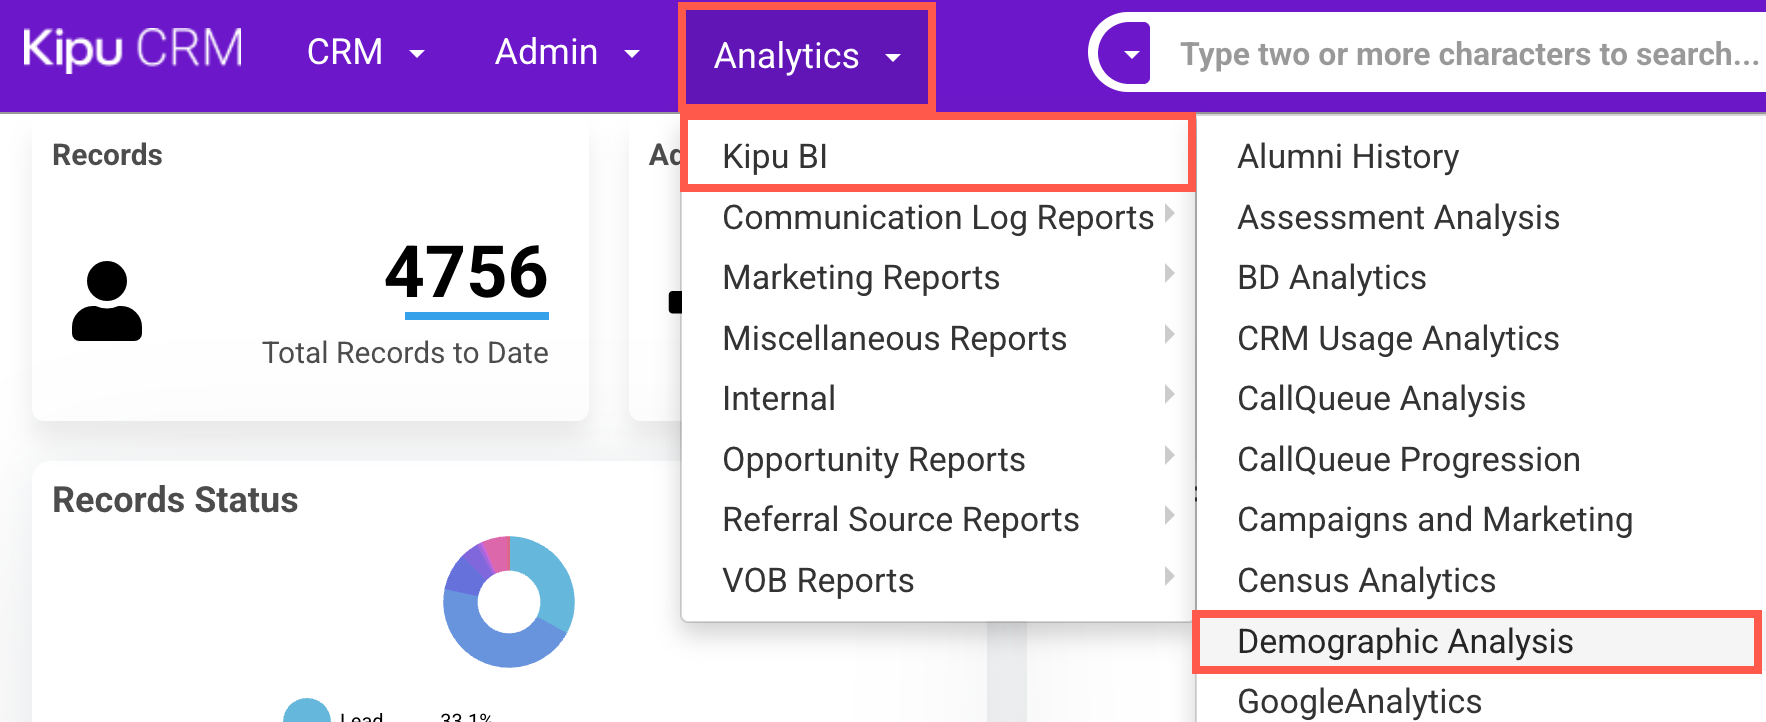Open the CRM dropdown menu
This screenshot has width=1766, height=722.
pos(365,52)
